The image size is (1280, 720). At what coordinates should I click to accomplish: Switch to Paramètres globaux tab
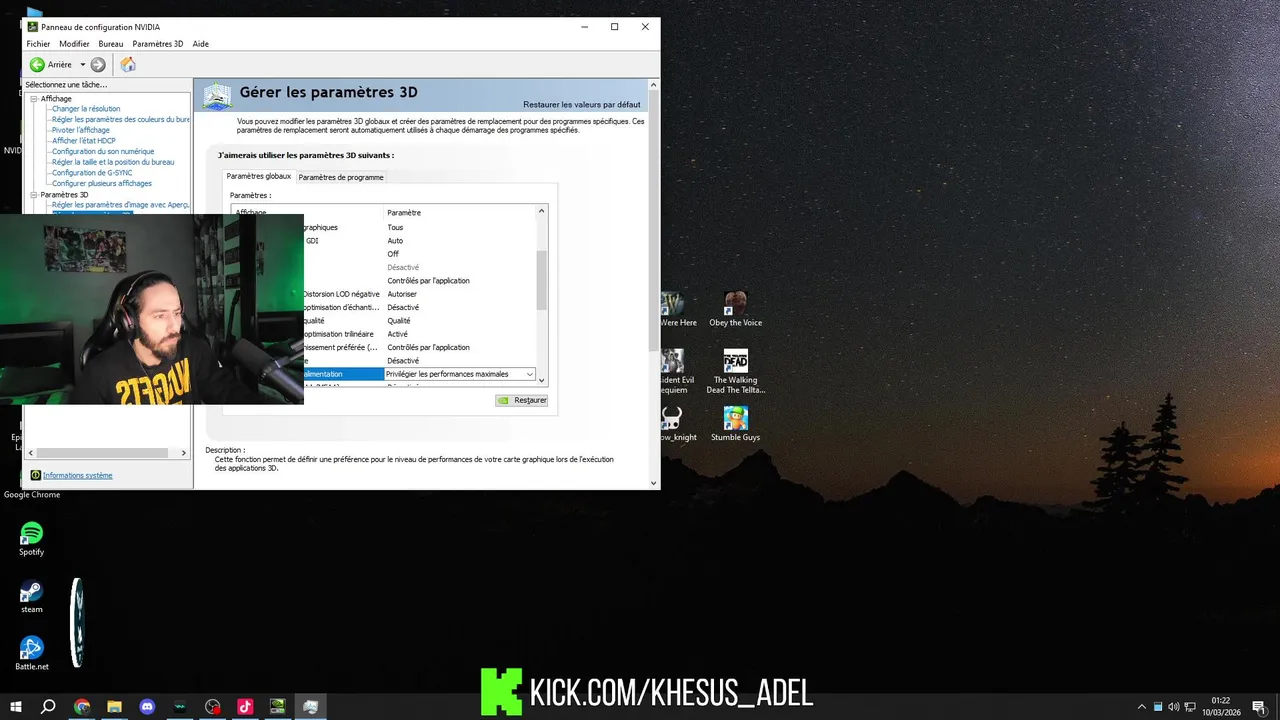click(x=259, y=176)
